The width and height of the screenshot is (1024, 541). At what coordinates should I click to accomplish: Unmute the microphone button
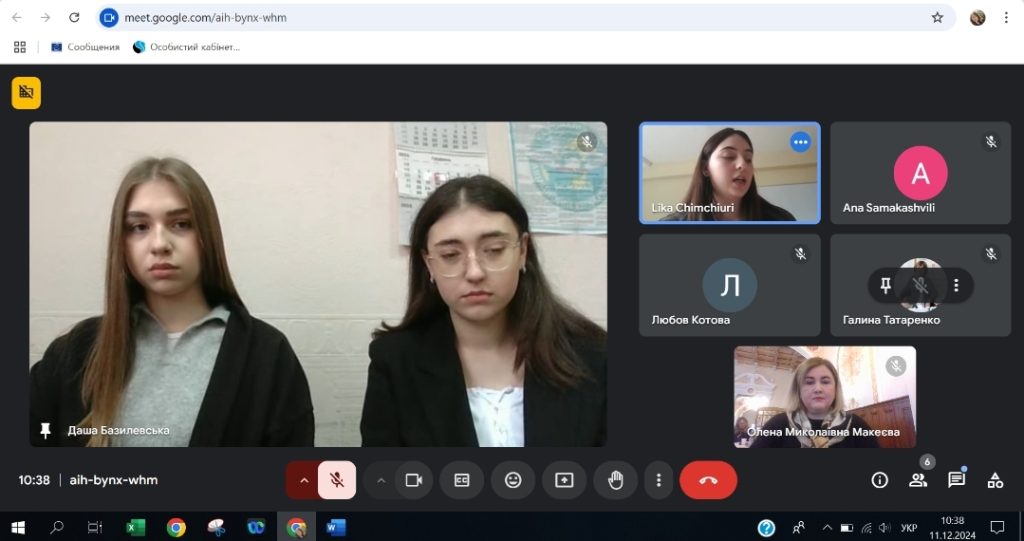click(x=337, y=480)
